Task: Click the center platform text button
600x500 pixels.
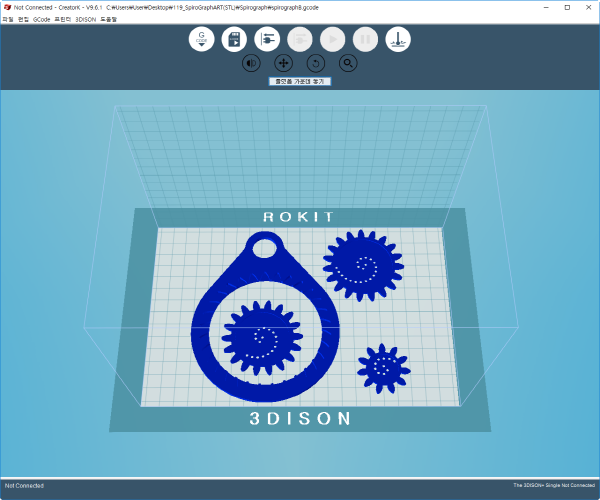Action: click(x=300, y=81)
